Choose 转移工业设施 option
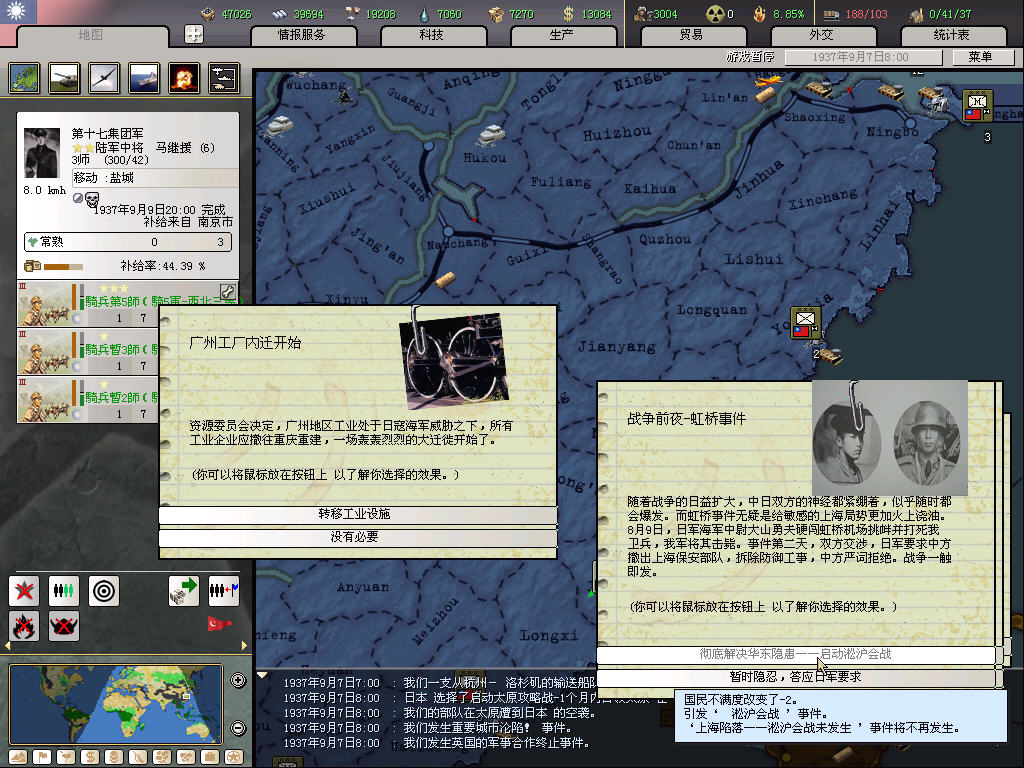The width and height of the screenshot is (1024, 768). coord(358,514)
